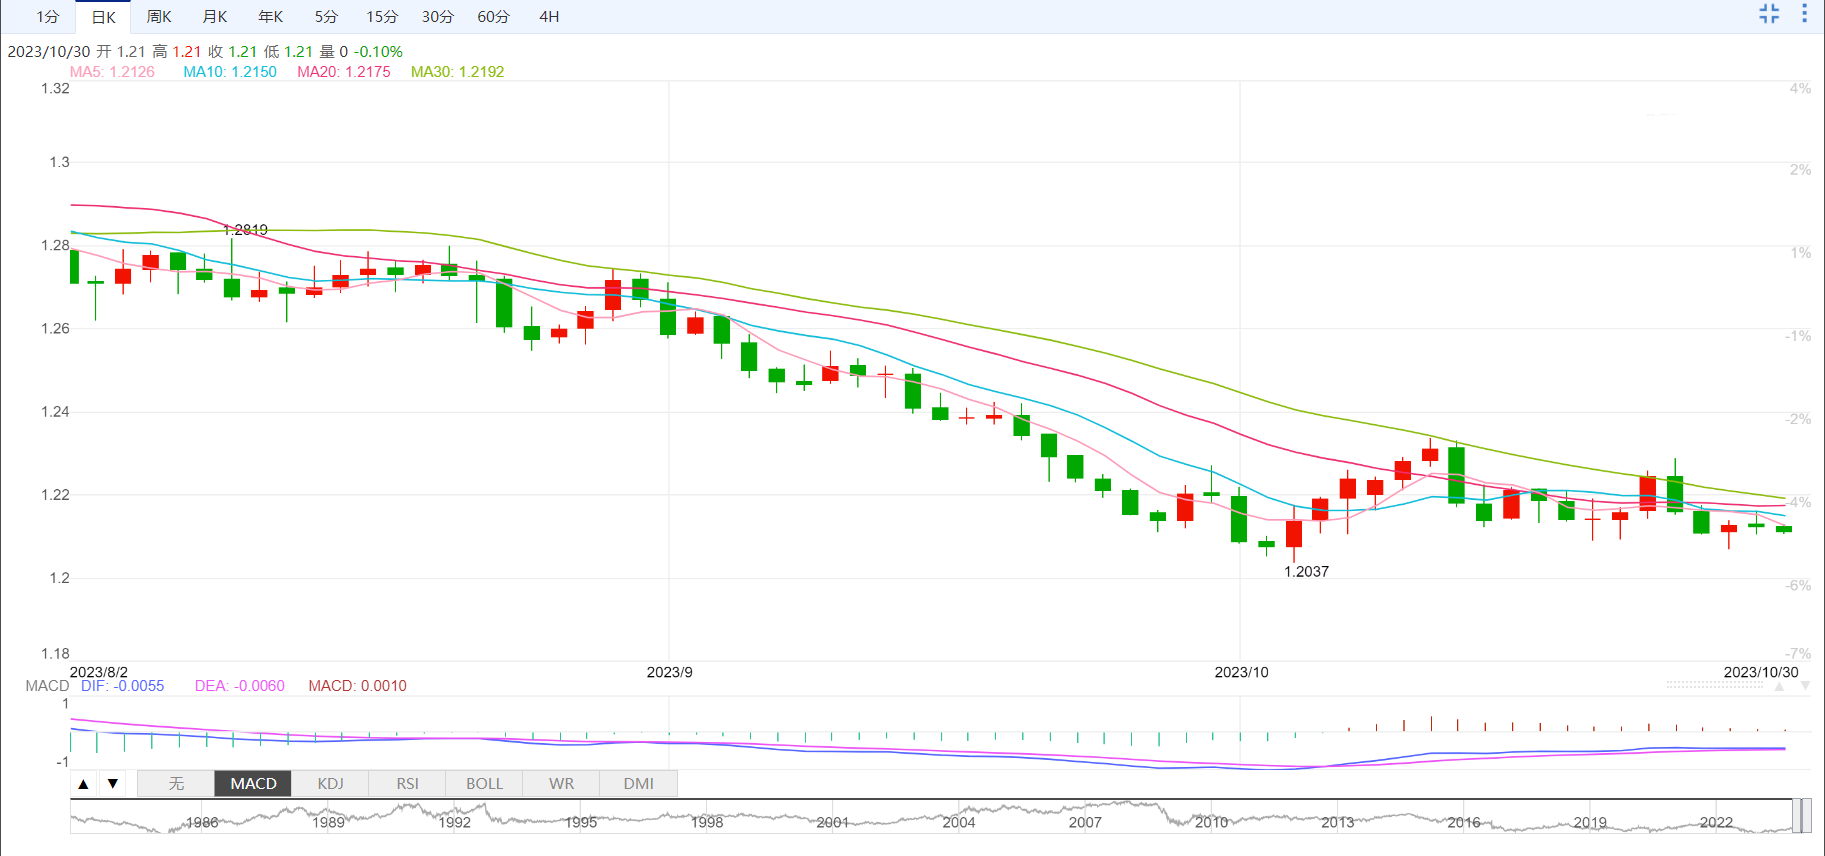Switch to the 周K weekly chart tab
This screenshot has width=1825, height=856.
tap(159, 17)
